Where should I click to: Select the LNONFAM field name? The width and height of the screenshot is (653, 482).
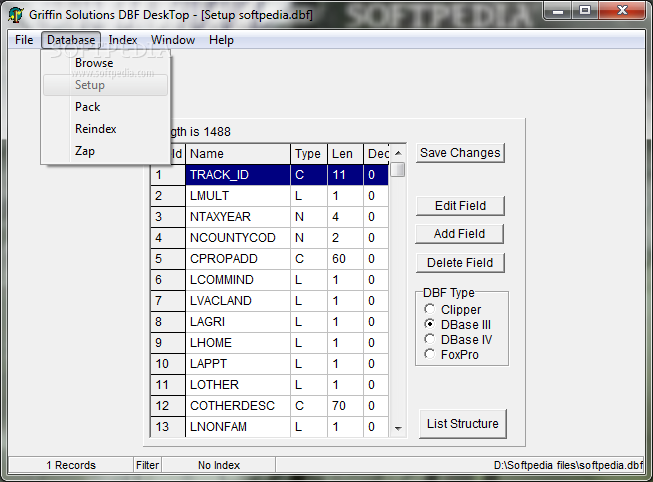click(238, 427)
